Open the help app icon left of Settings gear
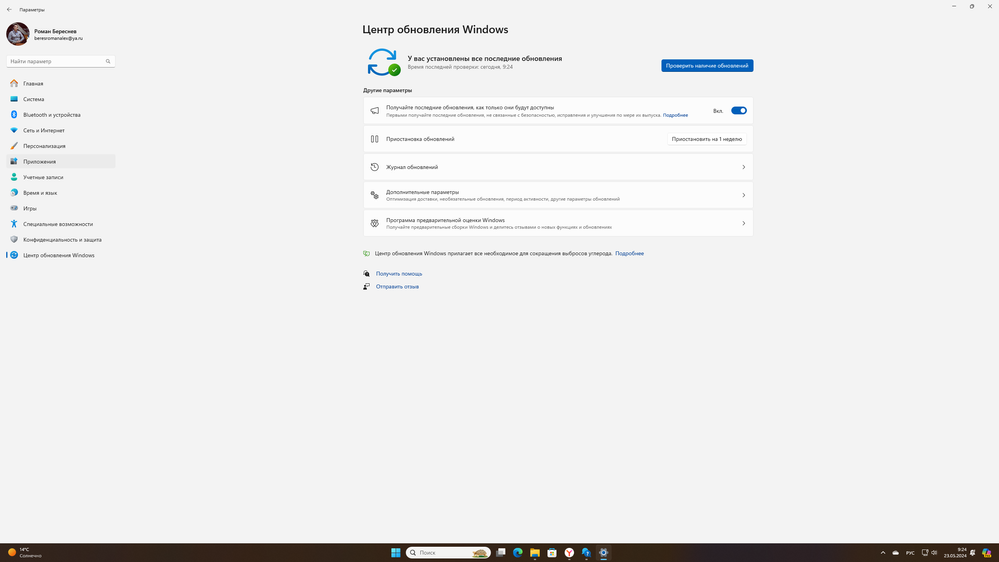Screen dimensions: 999x562 coord(586,552)
